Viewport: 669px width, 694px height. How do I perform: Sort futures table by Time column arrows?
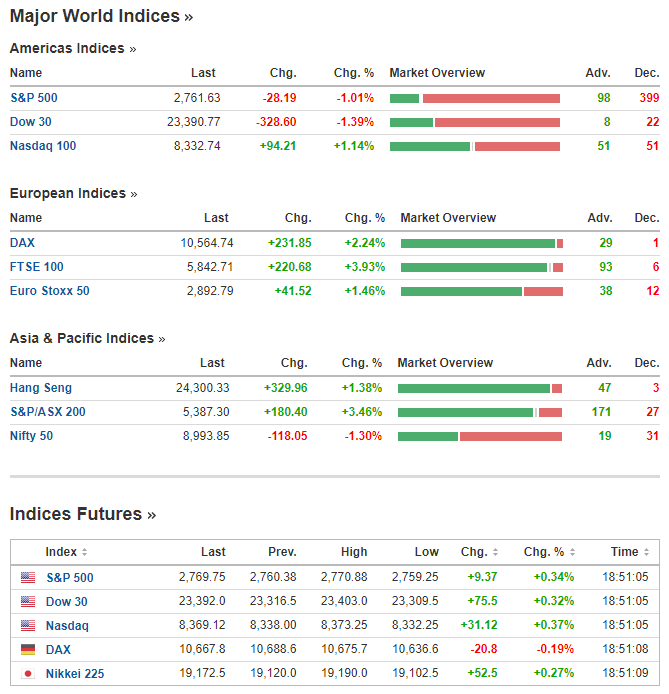(x=646, y=552)
